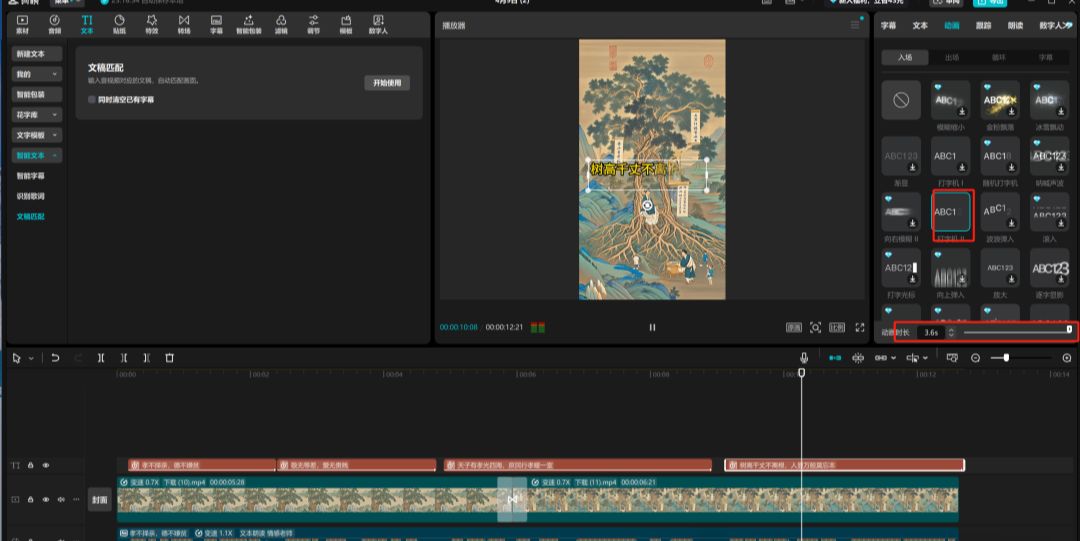
Task: Toggle text track lock icon
Action: [30, 465]
